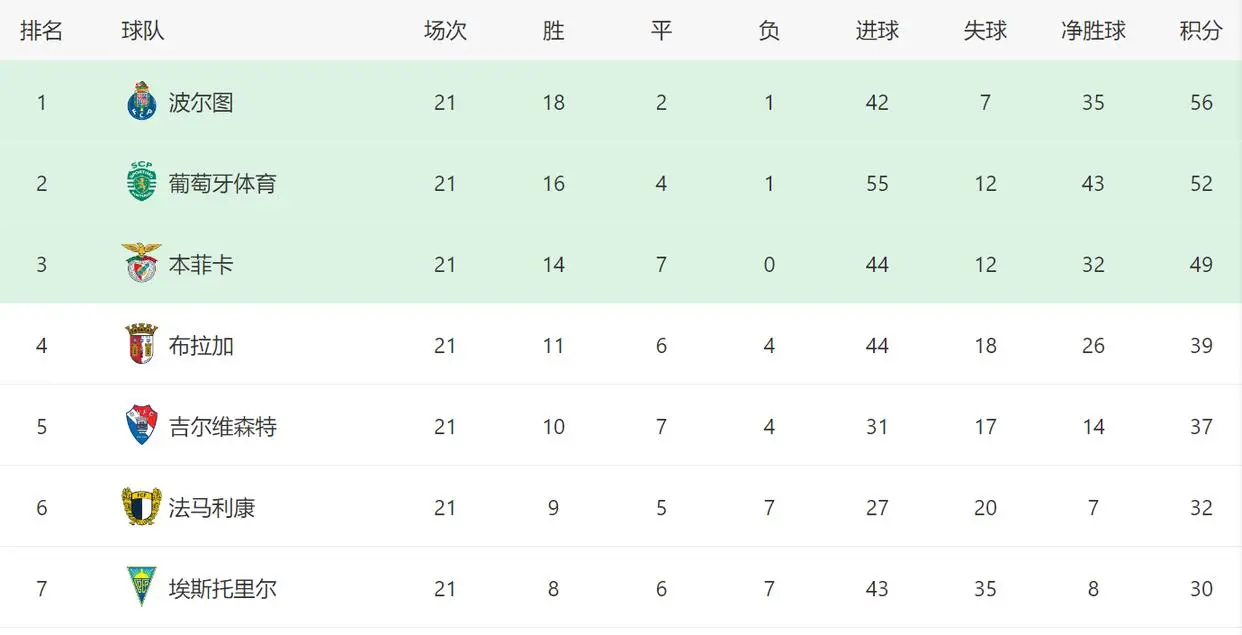Click the 排名 column header
Screen dimensions: 1242x635
[41, 31]
